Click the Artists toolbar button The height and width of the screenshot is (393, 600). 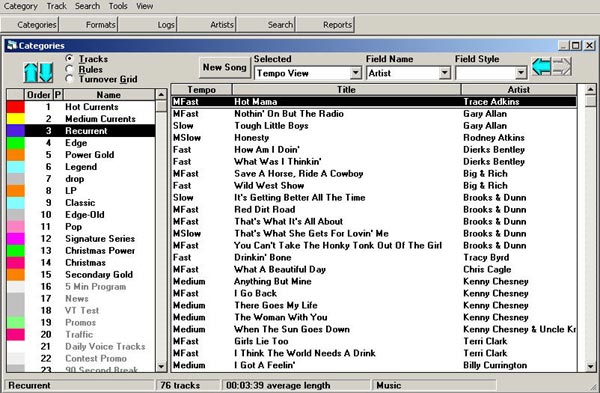click(207, 24)
